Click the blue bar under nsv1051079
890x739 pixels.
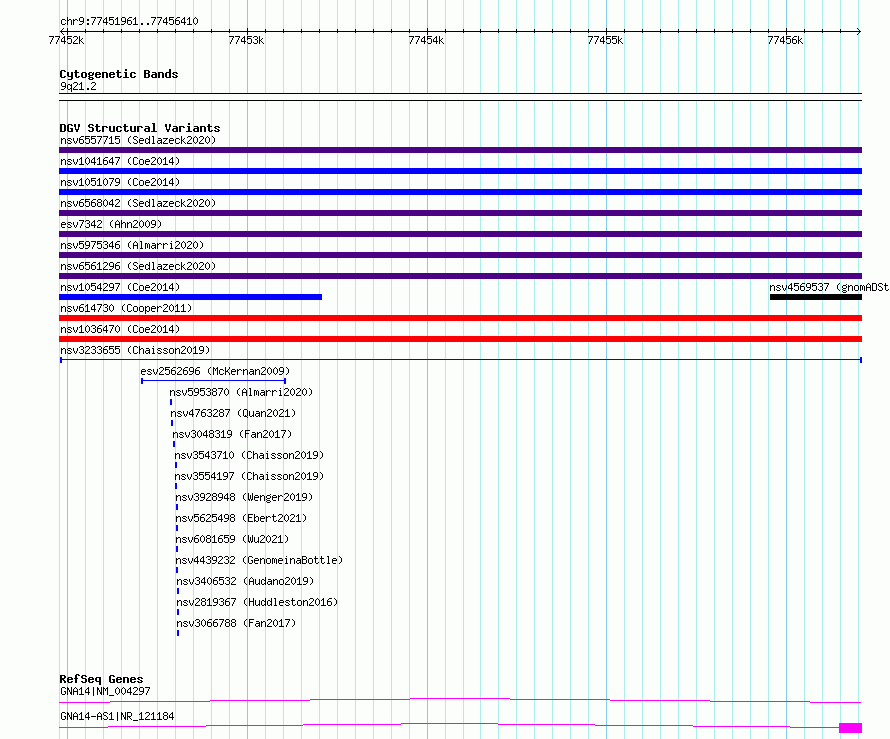pyautogui.click(x=460, y=192)
